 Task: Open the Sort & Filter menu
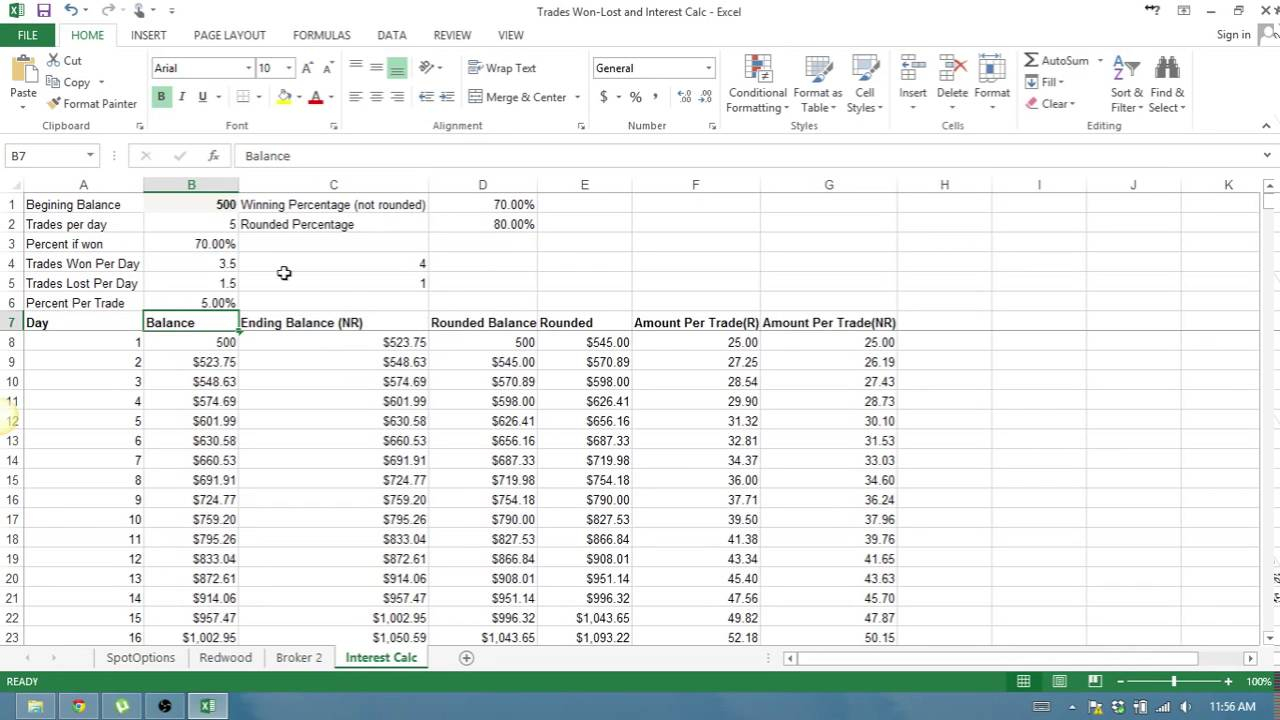(x=1127, y=85)
